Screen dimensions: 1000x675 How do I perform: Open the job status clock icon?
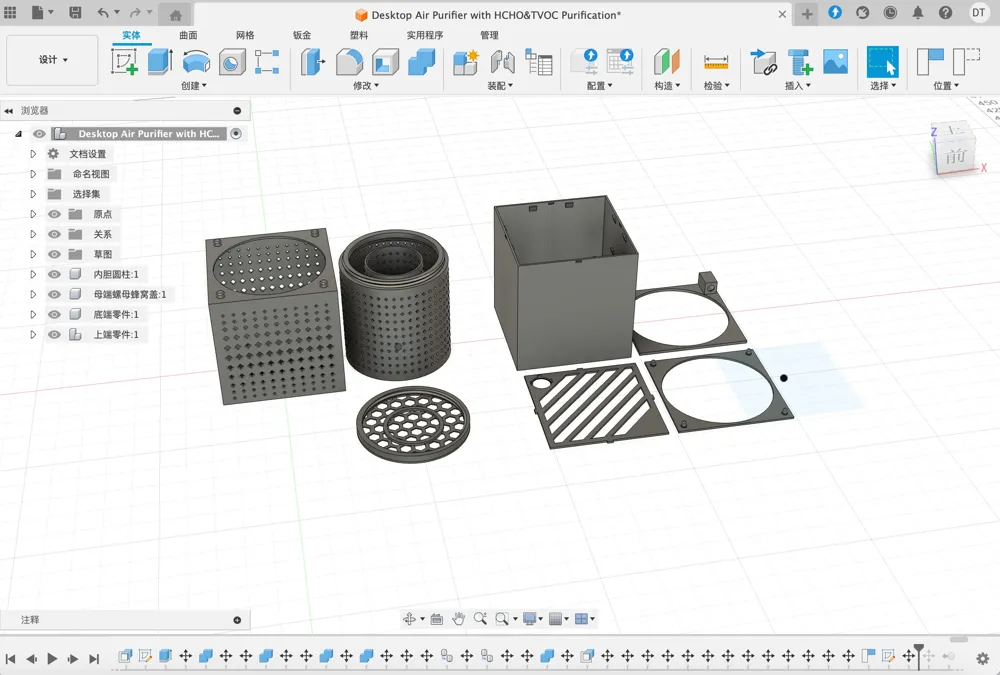click(890, 13)
